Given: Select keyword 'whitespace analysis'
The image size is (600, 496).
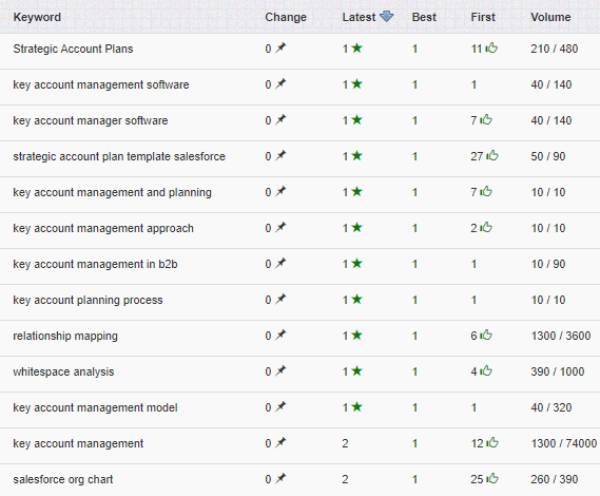Looking at the screenshot, I should pos(64,372).
